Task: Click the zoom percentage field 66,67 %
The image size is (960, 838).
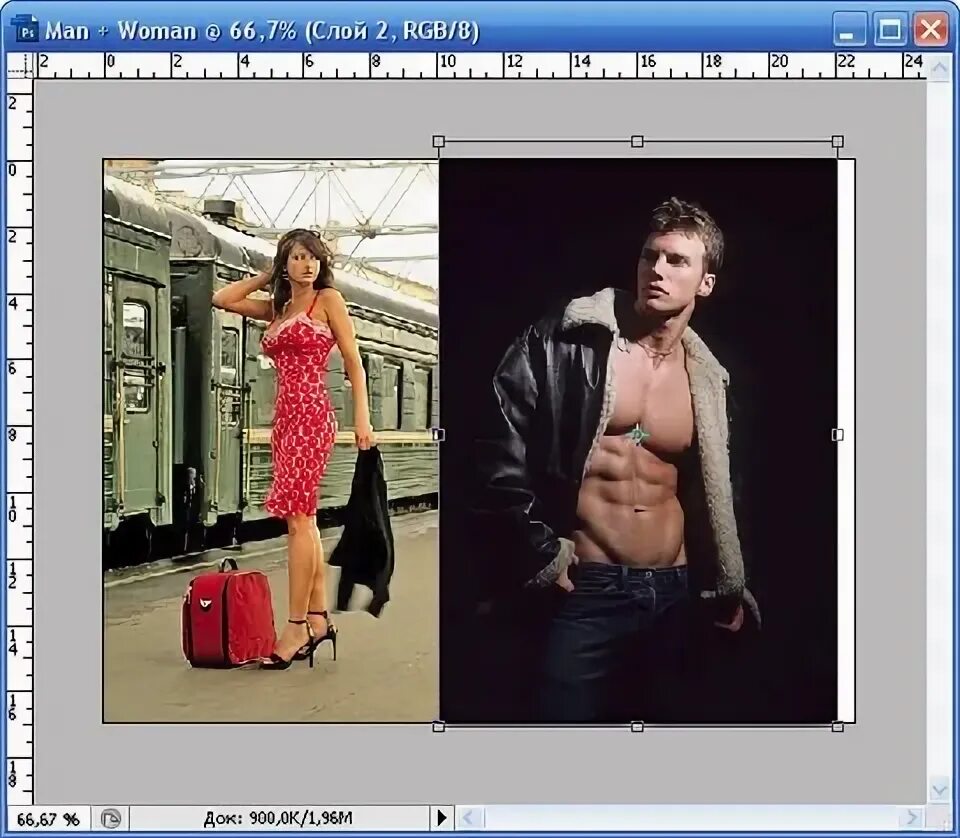Action: point(48,819)
